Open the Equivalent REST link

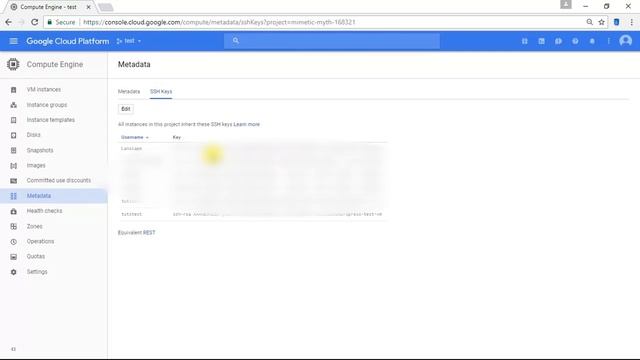click(x=149, y=233)
